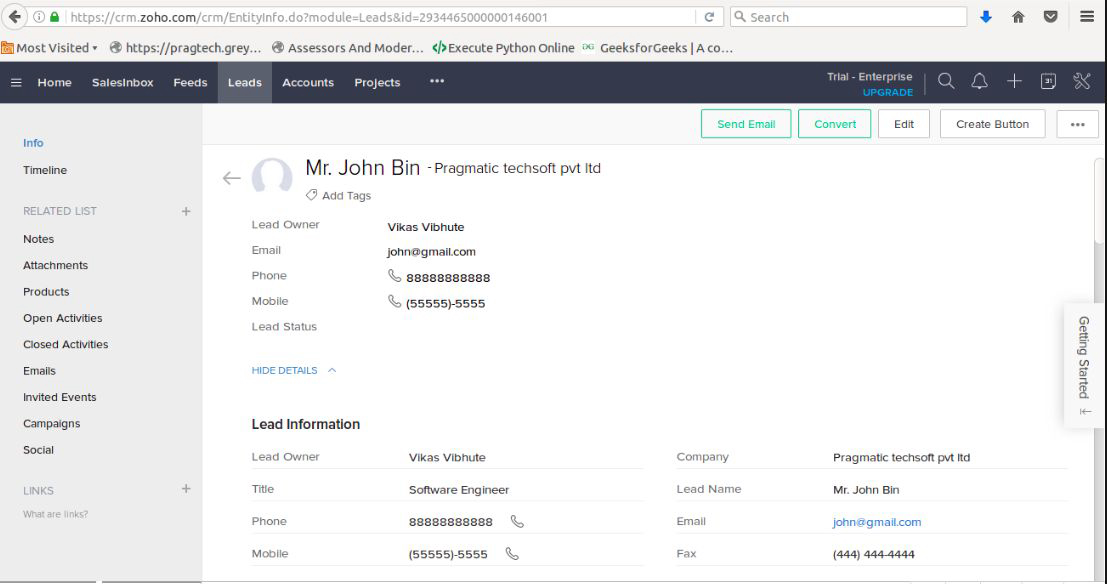Image resolution: width=1107 pixels, height=584 pixels.
Task: Add a related list with the plus icon
Action: 186,211
